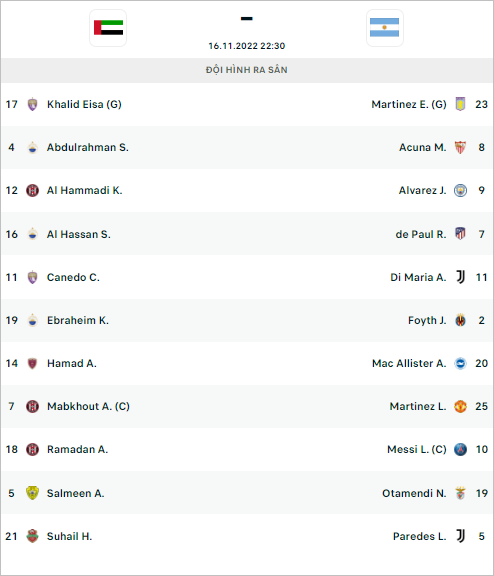Click Manchester City crest next to Alvarez J.
494x576 pixels.
tap(460, 190)
